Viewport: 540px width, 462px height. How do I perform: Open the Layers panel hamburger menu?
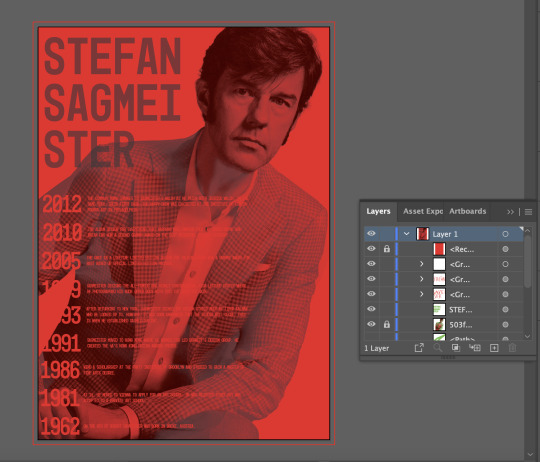coord(528,212)
